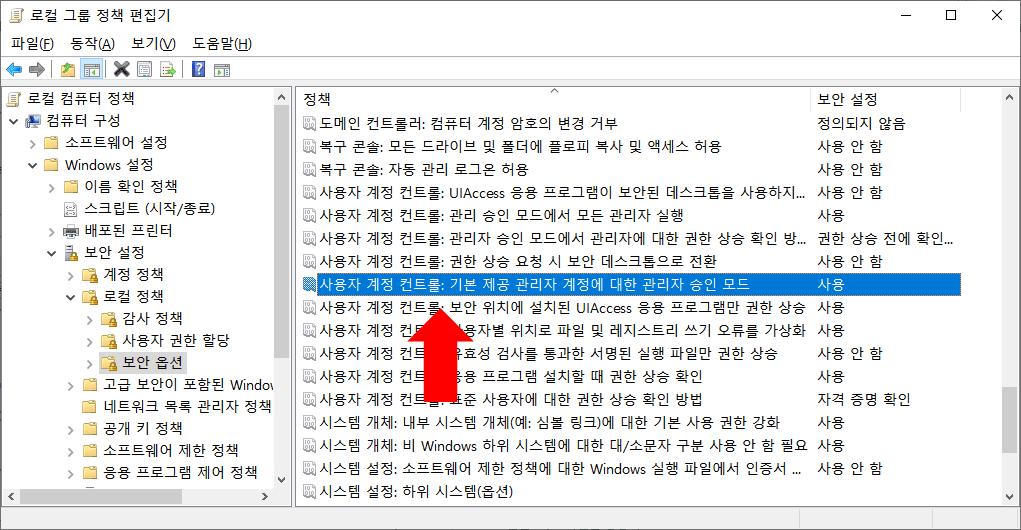
Task: Click the 계정 정책 folder icon
Action: click(90, 275)
